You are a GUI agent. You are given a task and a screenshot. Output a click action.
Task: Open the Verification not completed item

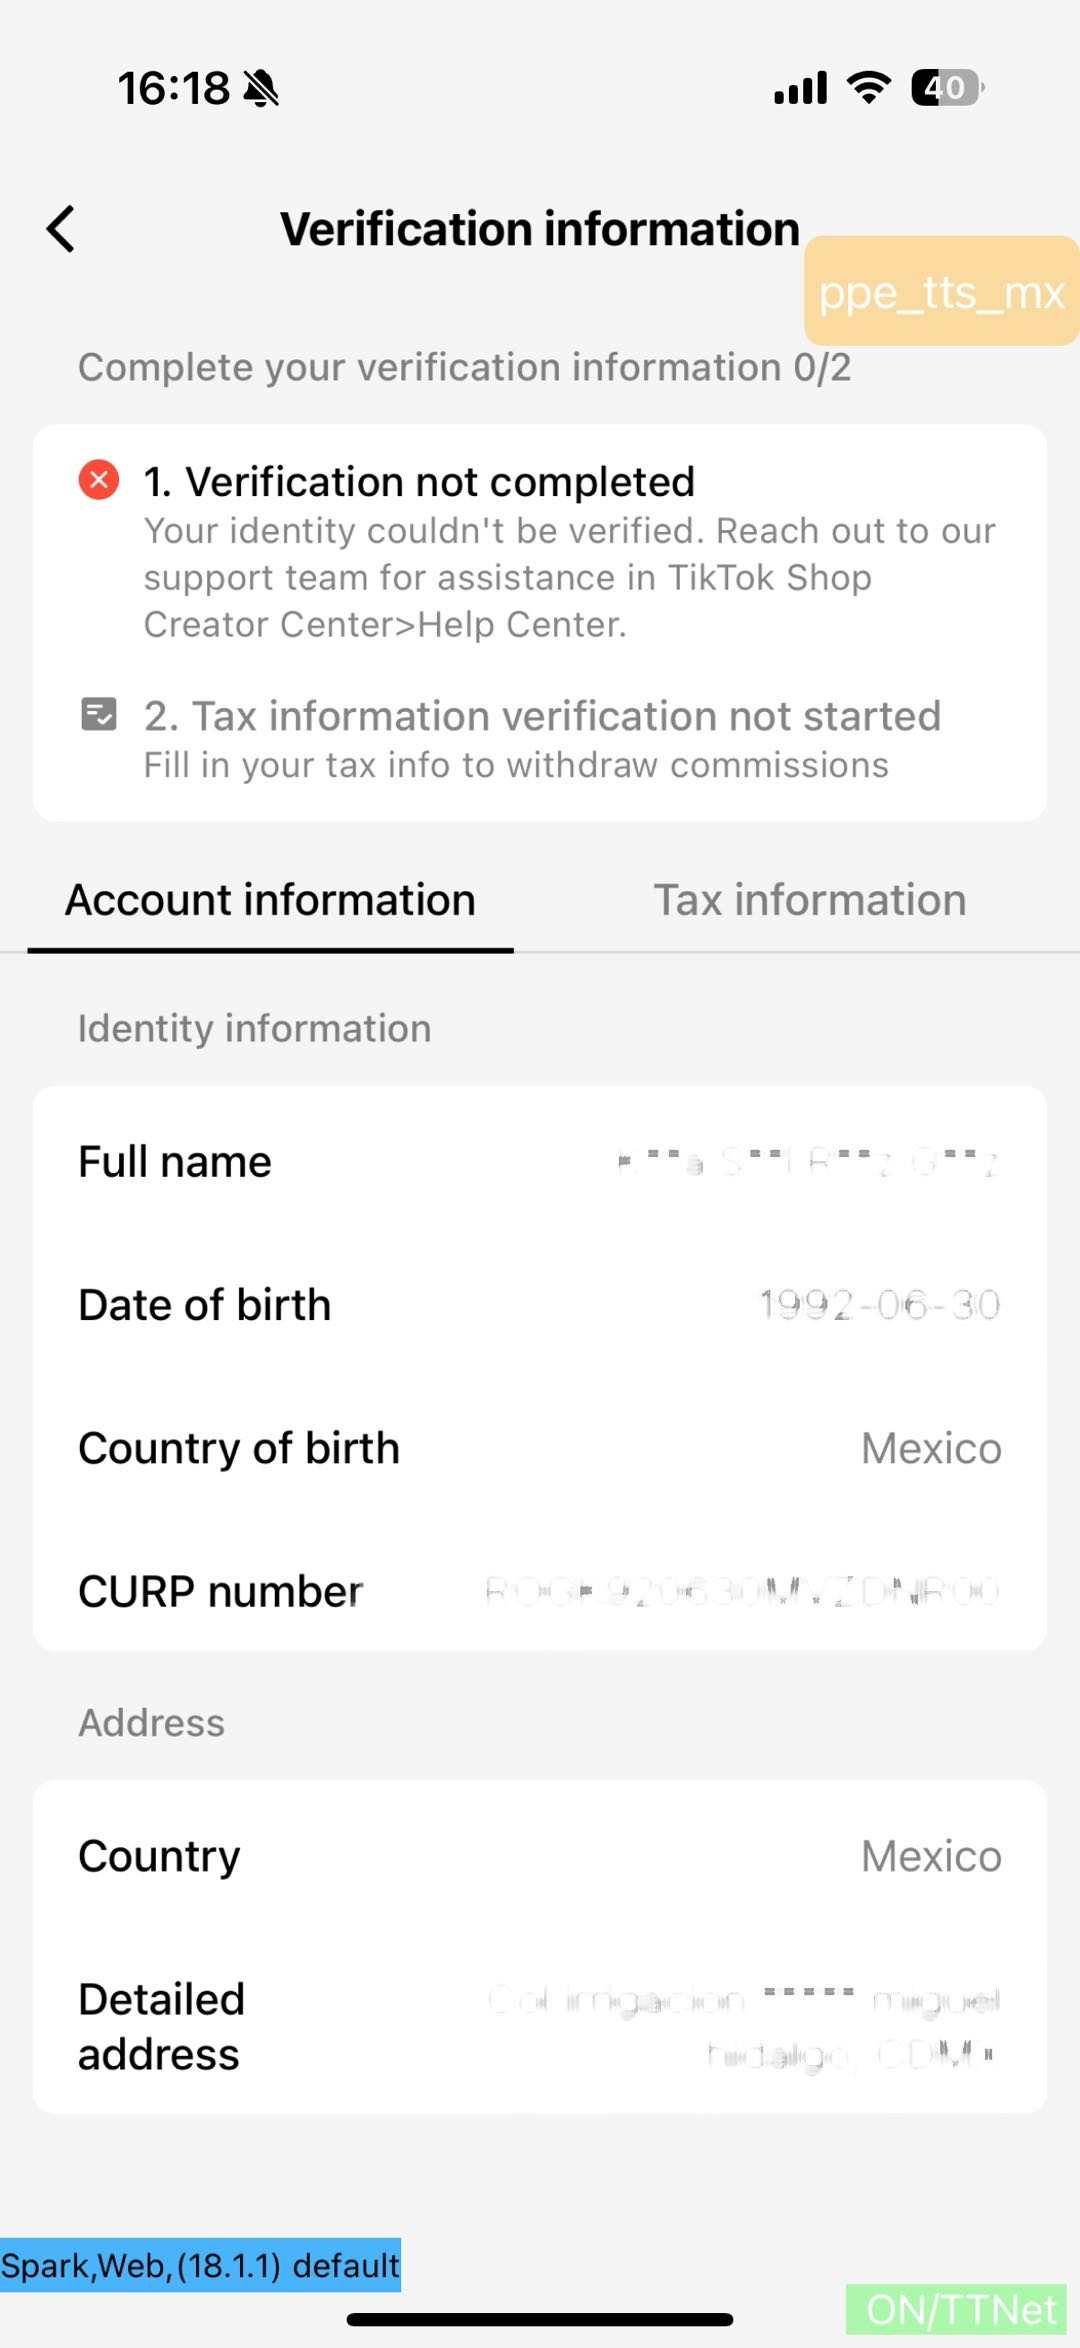[540, 550]
